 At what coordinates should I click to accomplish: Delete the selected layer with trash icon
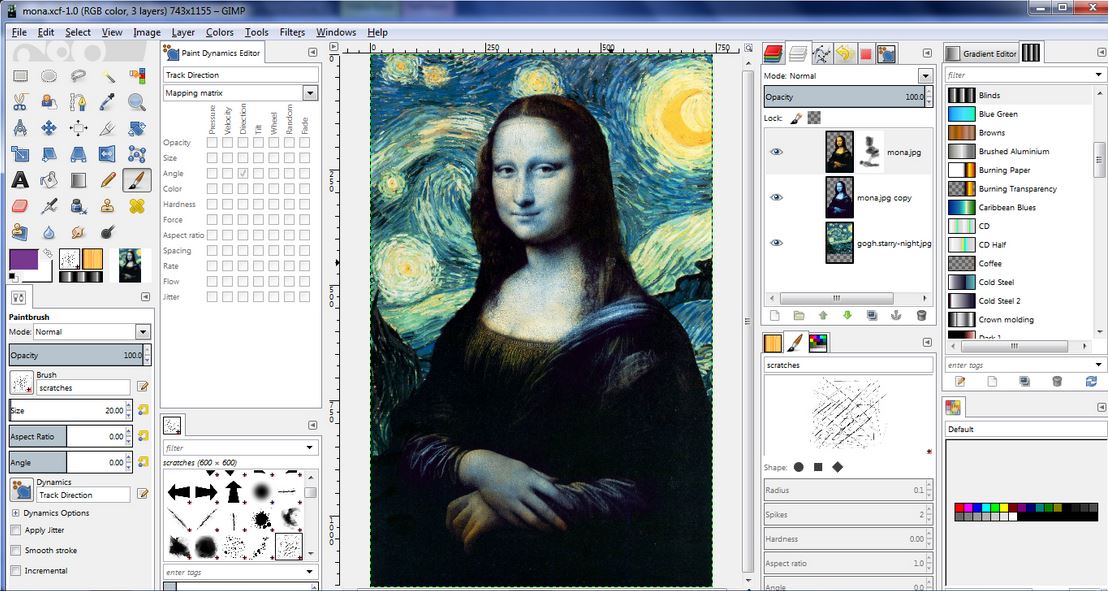[x=921, y=315]
